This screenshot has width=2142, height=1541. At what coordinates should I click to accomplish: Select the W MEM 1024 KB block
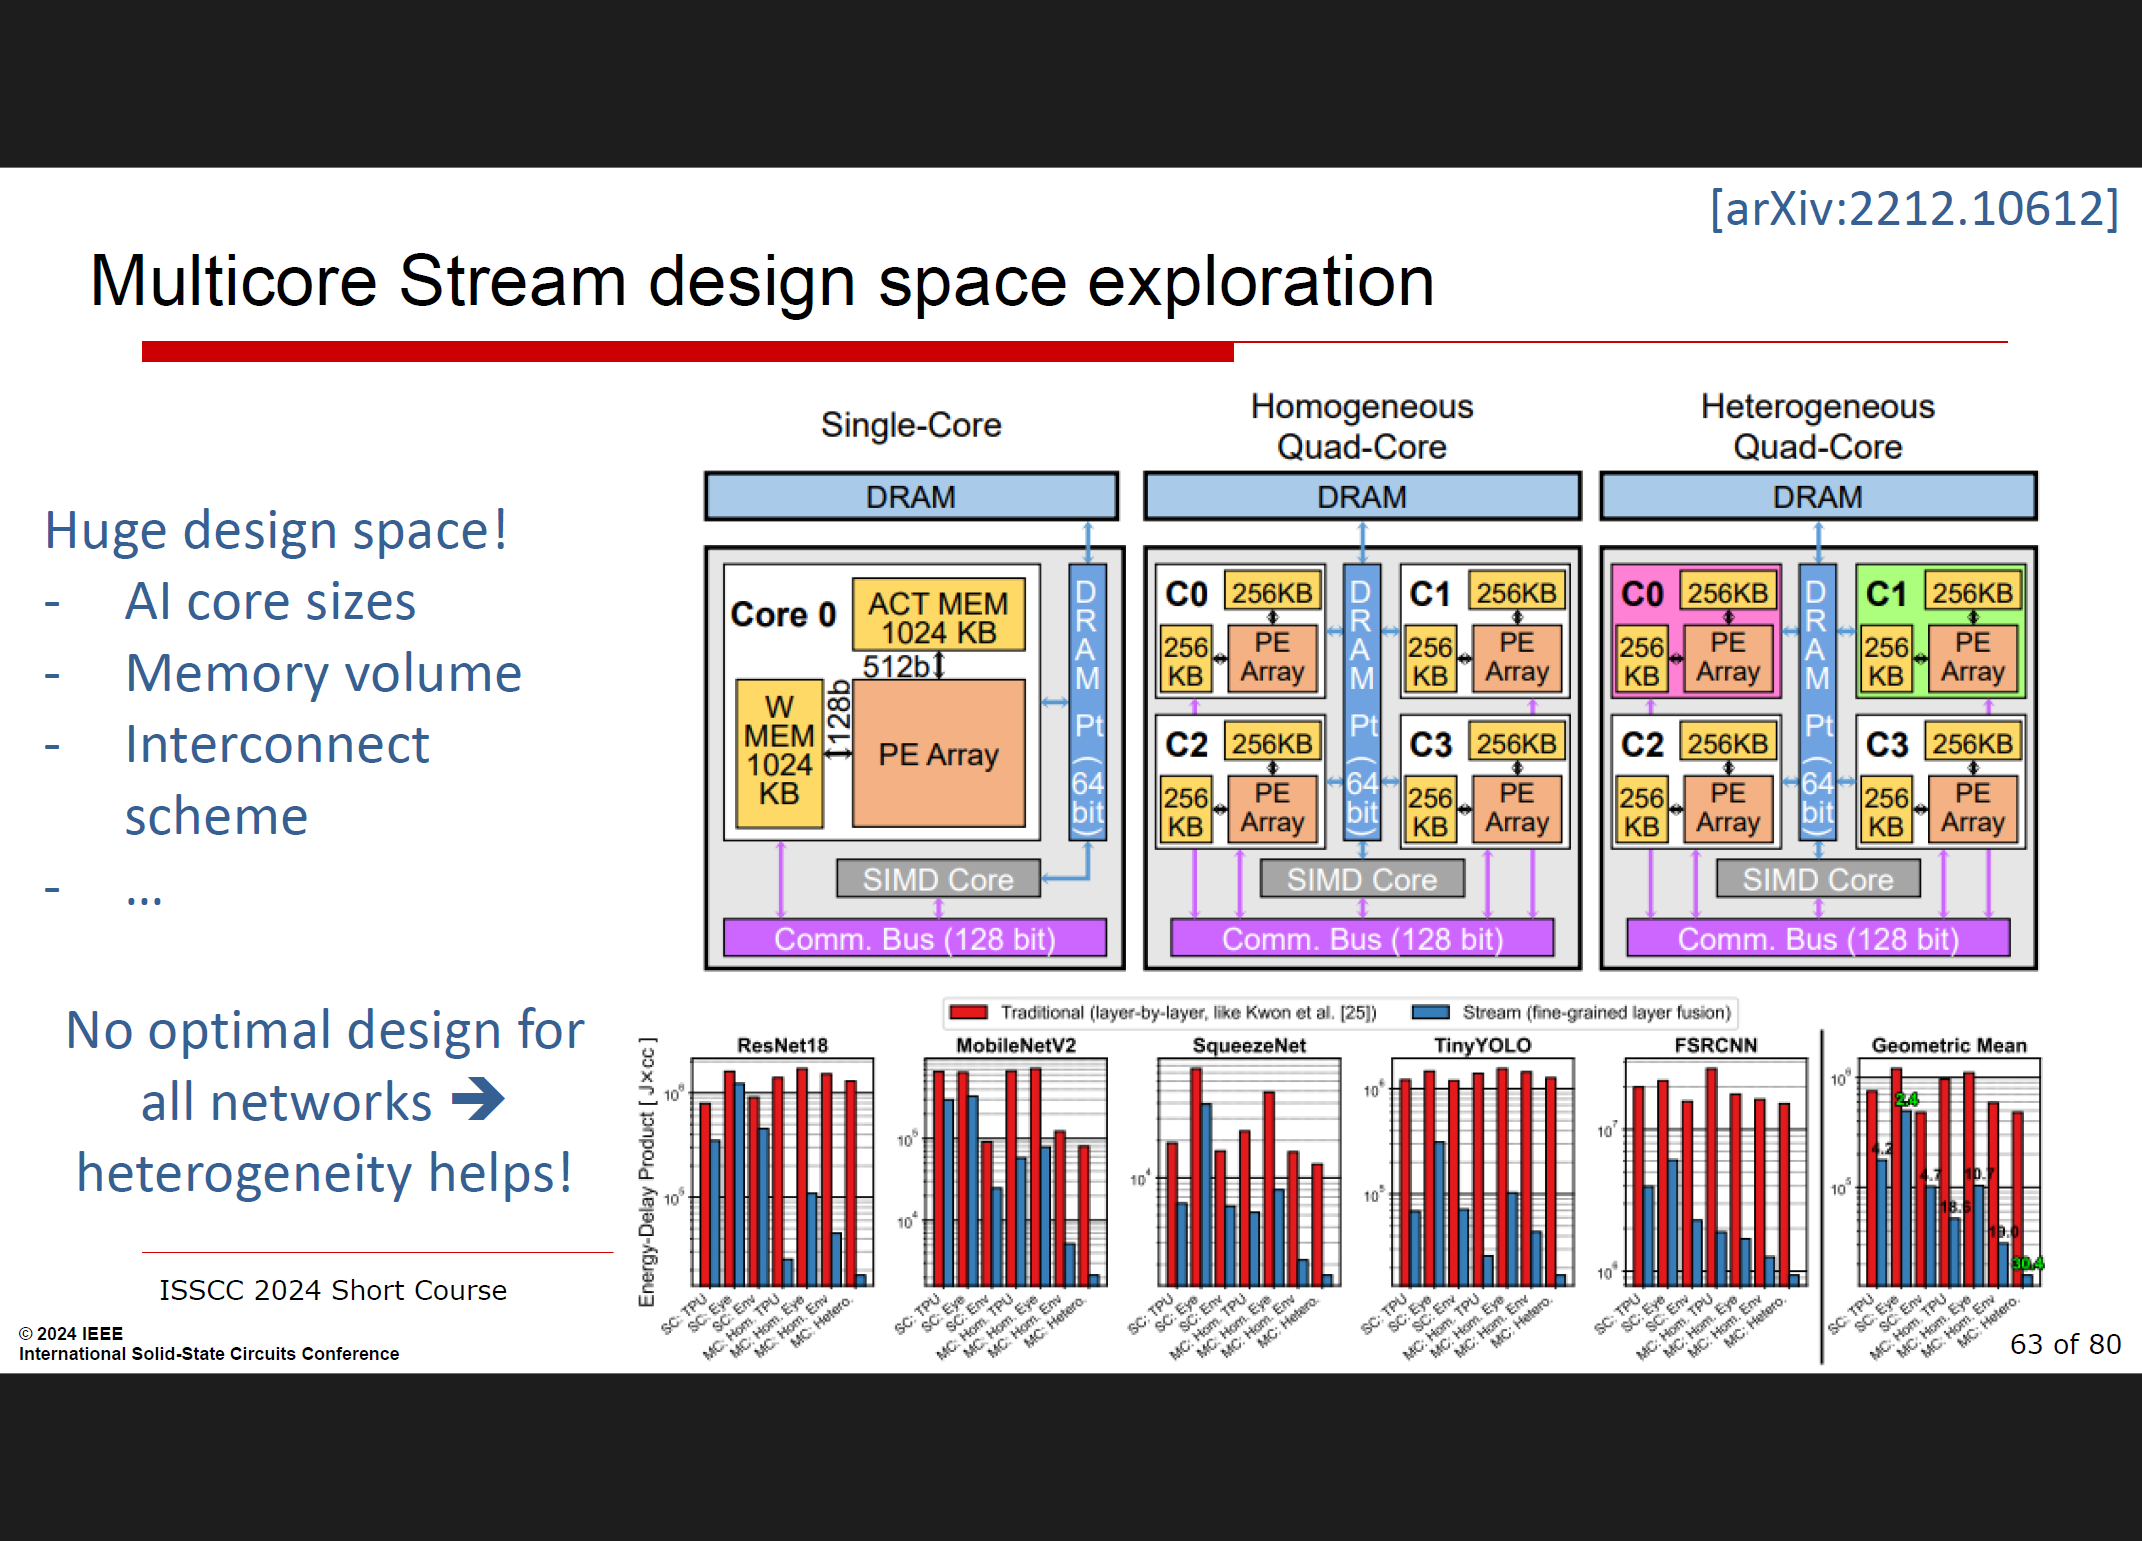coord(778,752)
